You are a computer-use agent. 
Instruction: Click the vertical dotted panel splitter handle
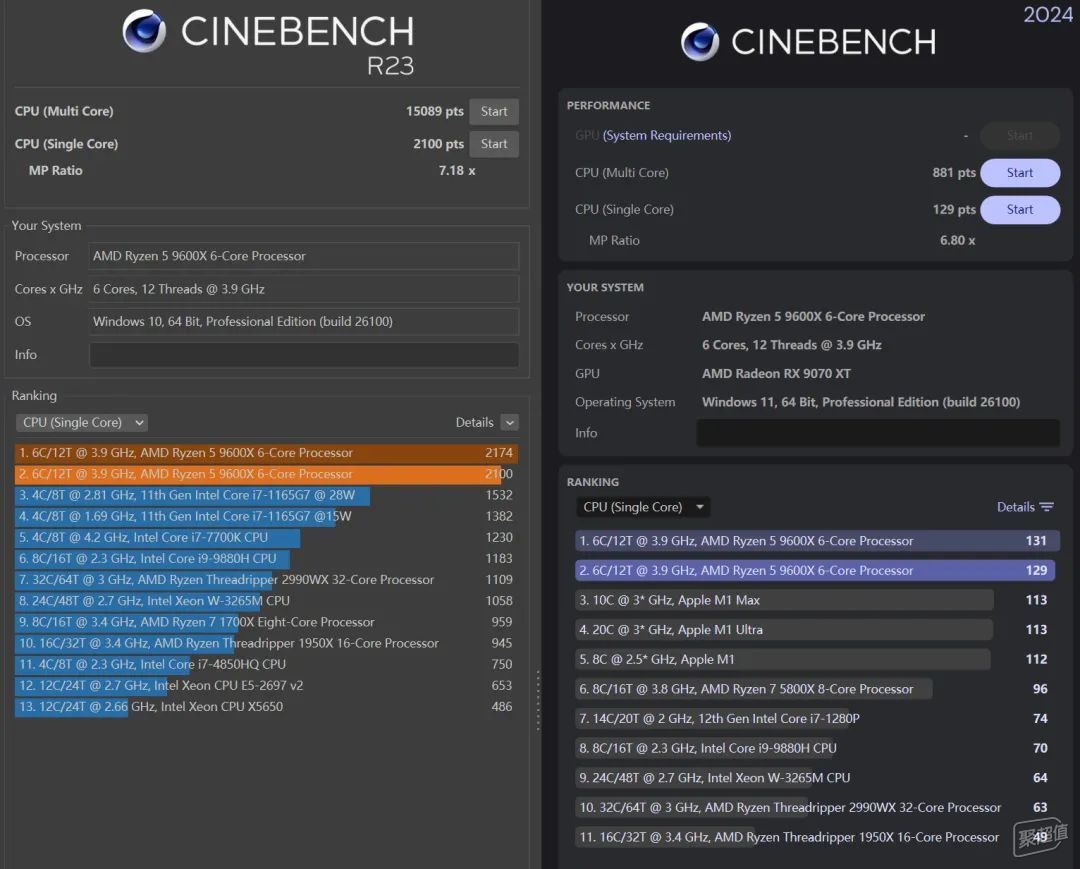coord(538,700)
